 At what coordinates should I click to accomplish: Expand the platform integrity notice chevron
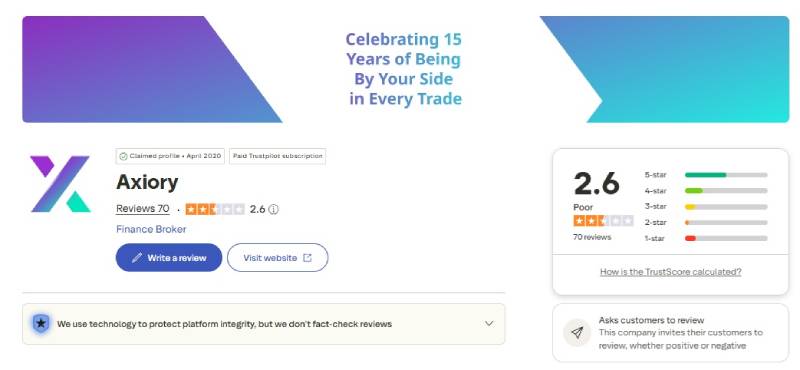pos(489,324)
